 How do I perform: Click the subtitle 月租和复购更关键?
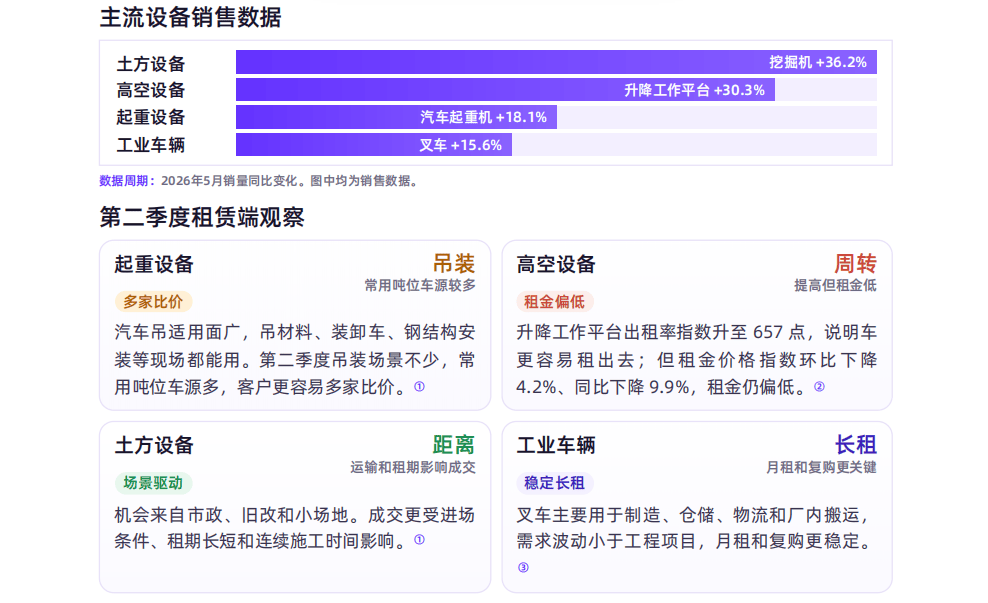(x=821, y=468)
